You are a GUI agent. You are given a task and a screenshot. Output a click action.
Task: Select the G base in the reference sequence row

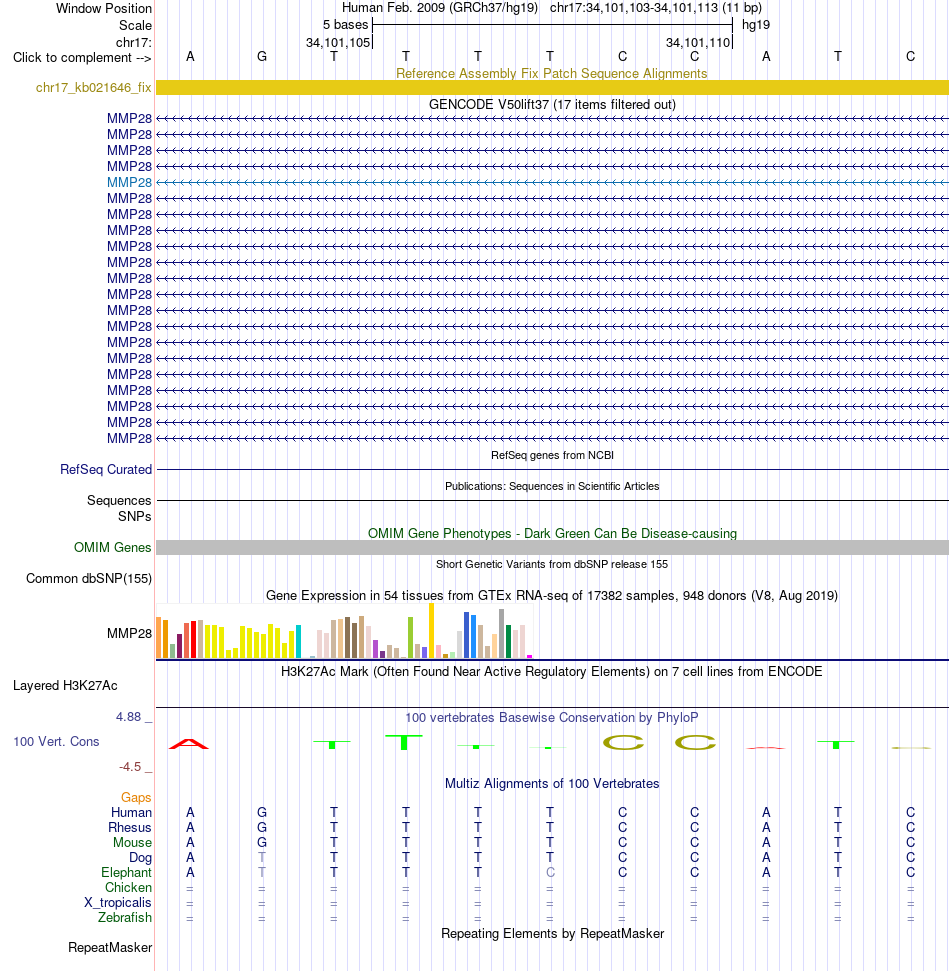pyautogui.click(x=262, y=57)
